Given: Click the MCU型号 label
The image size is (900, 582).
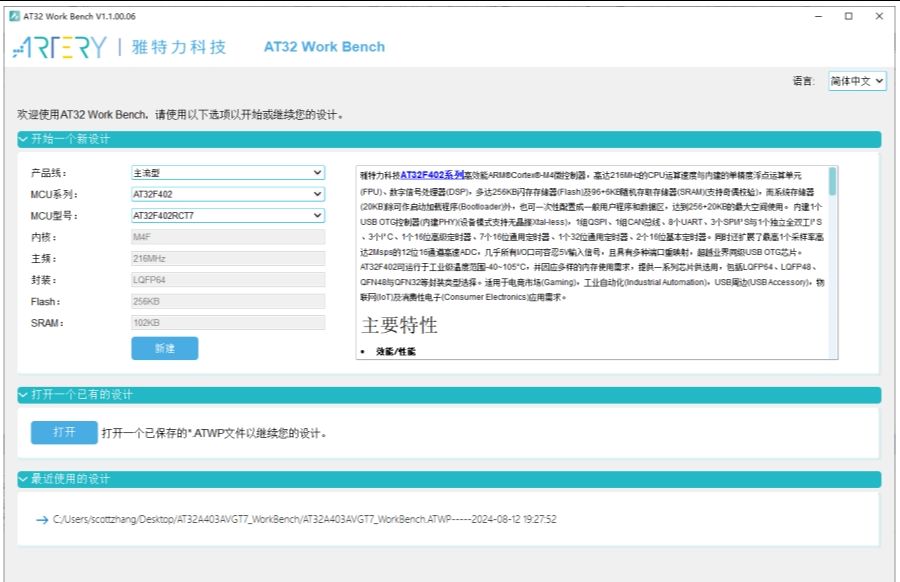Looking at the screenshot, I should [x=54, y=216].
